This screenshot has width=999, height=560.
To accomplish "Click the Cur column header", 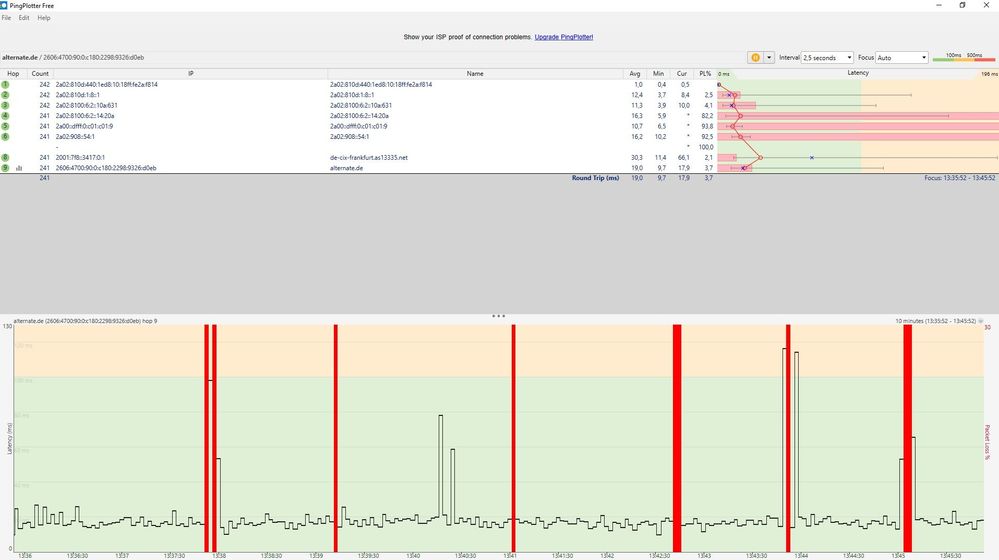I will coord(682,74).
